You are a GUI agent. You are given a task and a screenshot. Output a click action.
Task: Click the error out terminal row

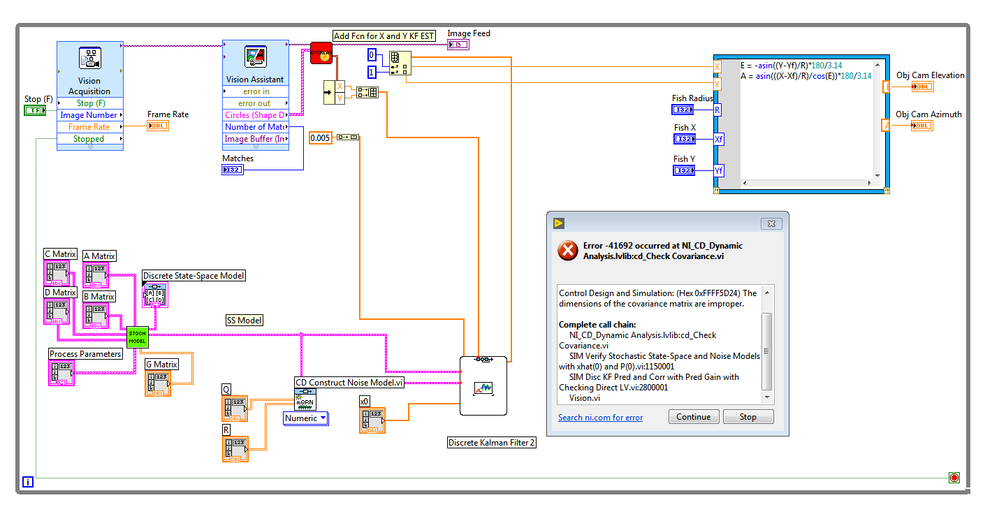coord(255,103)
